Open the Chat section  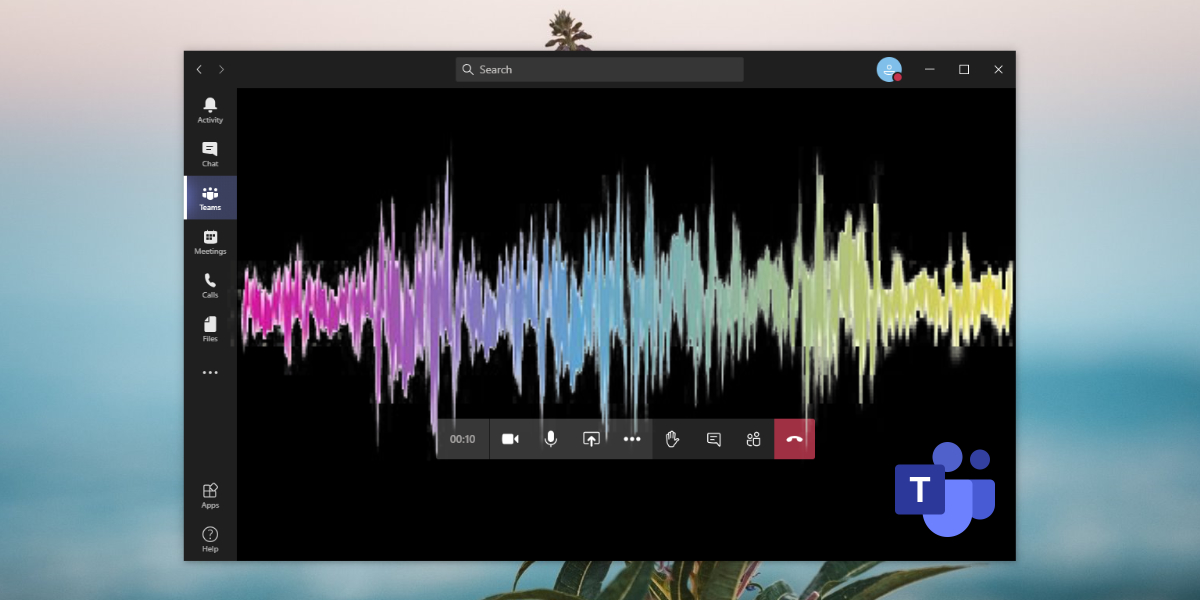coord(210,154)
